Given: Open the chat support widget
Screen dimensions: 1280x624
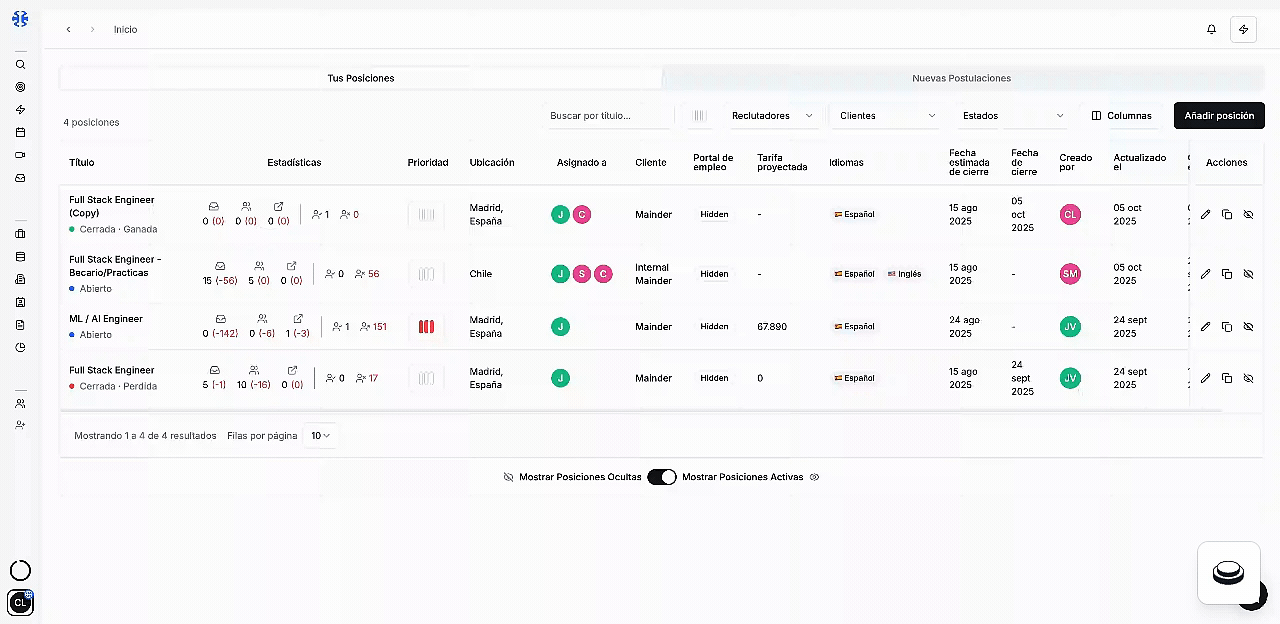Looking at the screenshot, I should (x=1228, y=573).
